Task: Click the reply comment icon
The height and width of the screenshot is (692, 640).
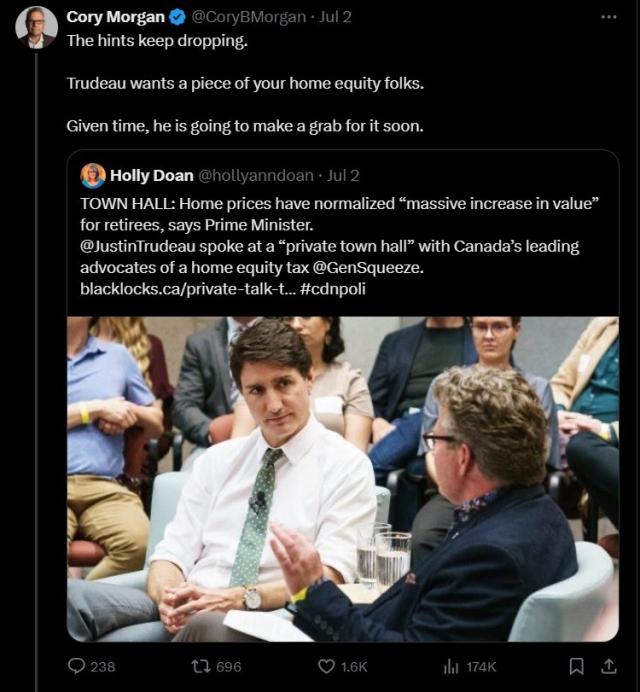Action: (x=76, y=666)
